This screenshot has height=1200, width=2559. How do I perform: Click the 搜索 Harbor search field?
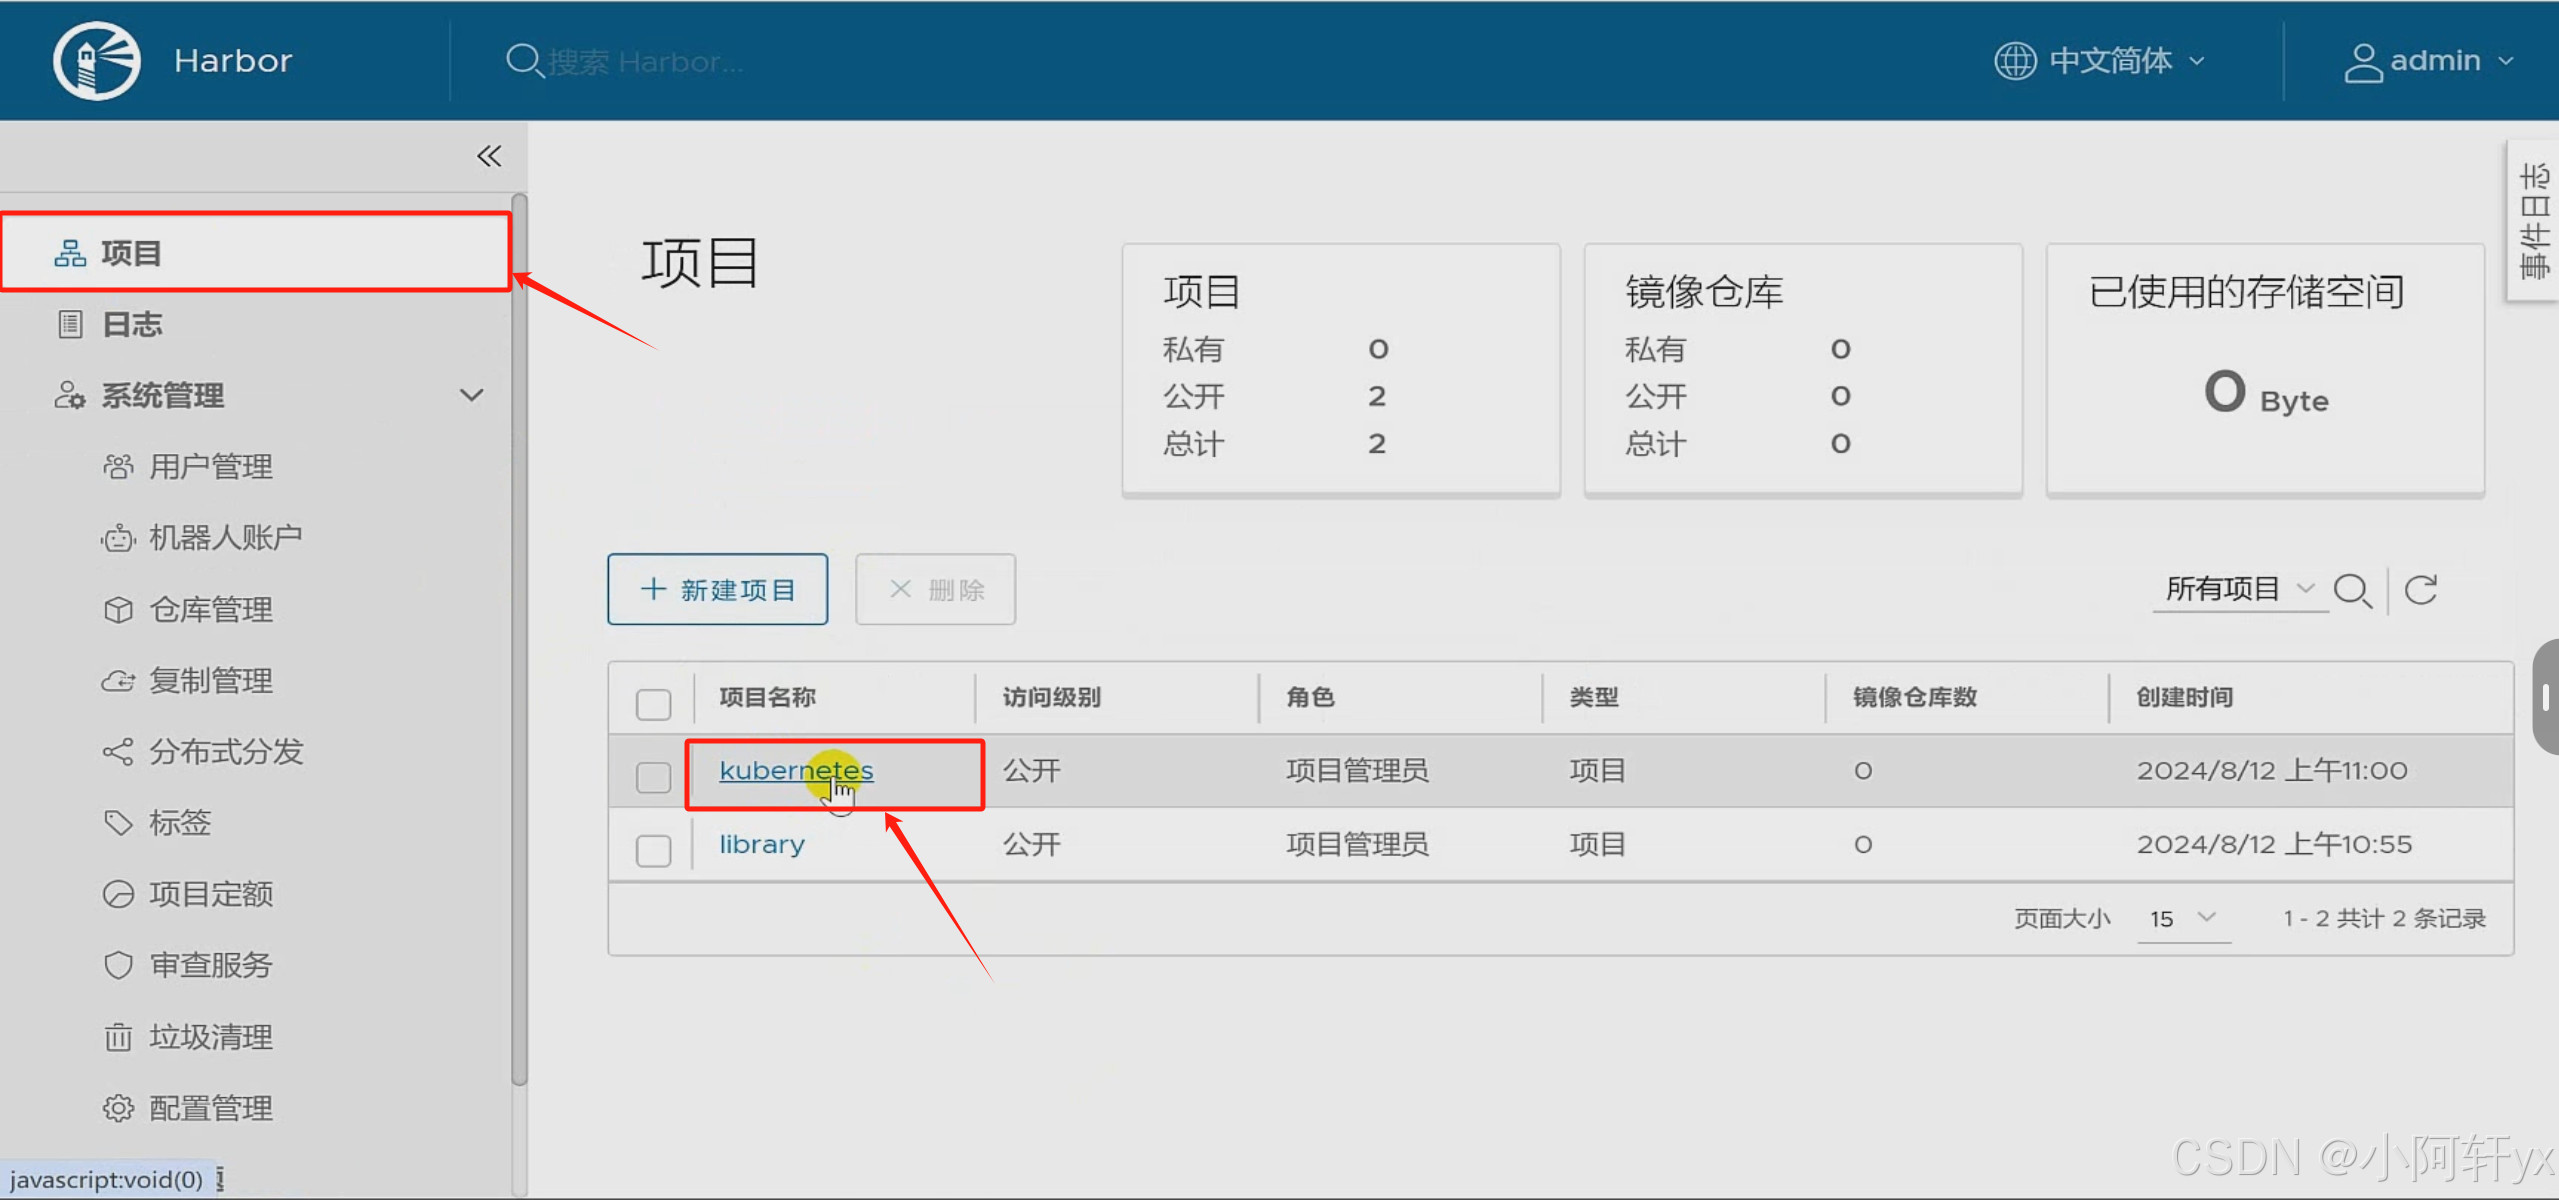tap(647, 62)
